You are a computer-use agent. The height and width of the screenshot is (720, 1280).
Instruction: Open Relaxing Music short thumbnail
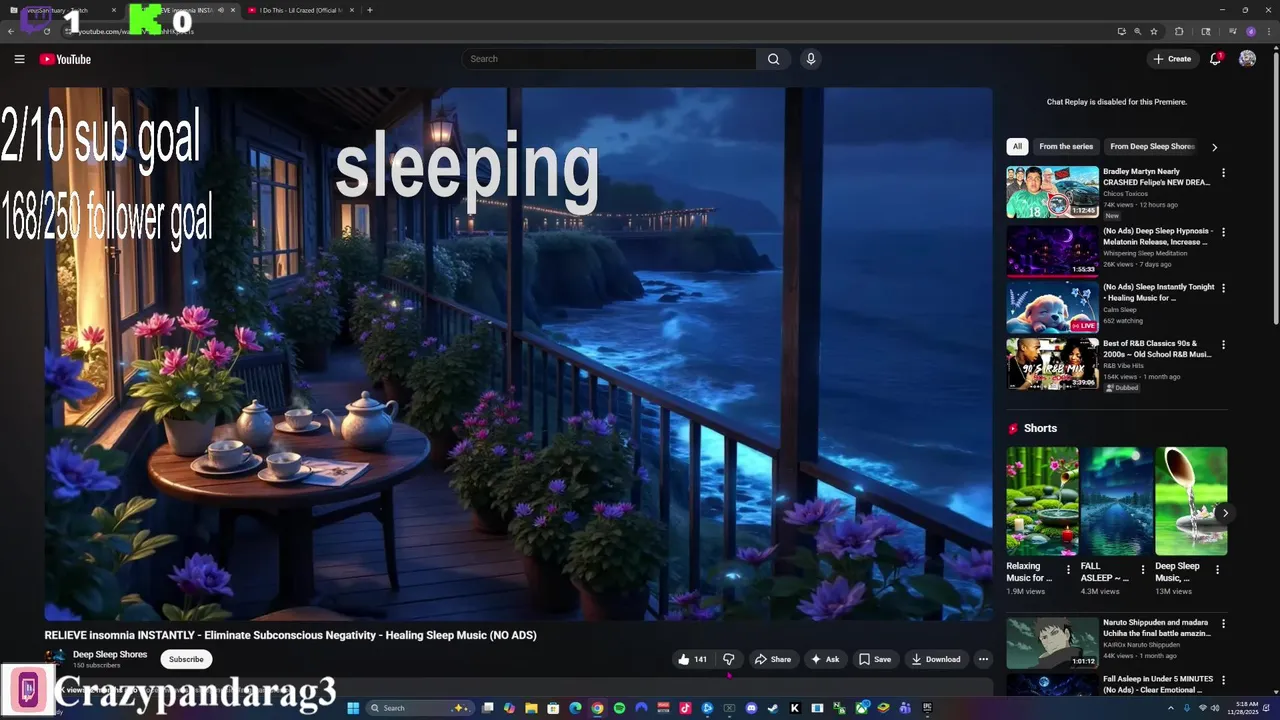pos(1042,501)
